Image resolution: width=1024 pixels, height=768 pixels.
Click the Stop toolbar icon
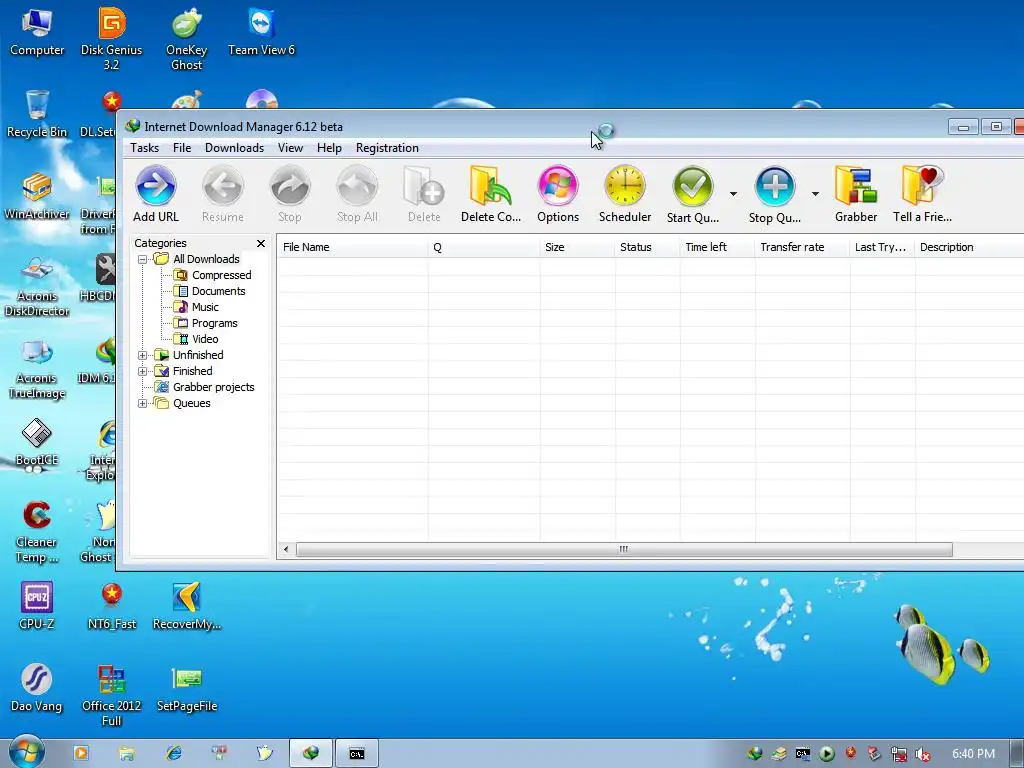(x=290, y=193)
